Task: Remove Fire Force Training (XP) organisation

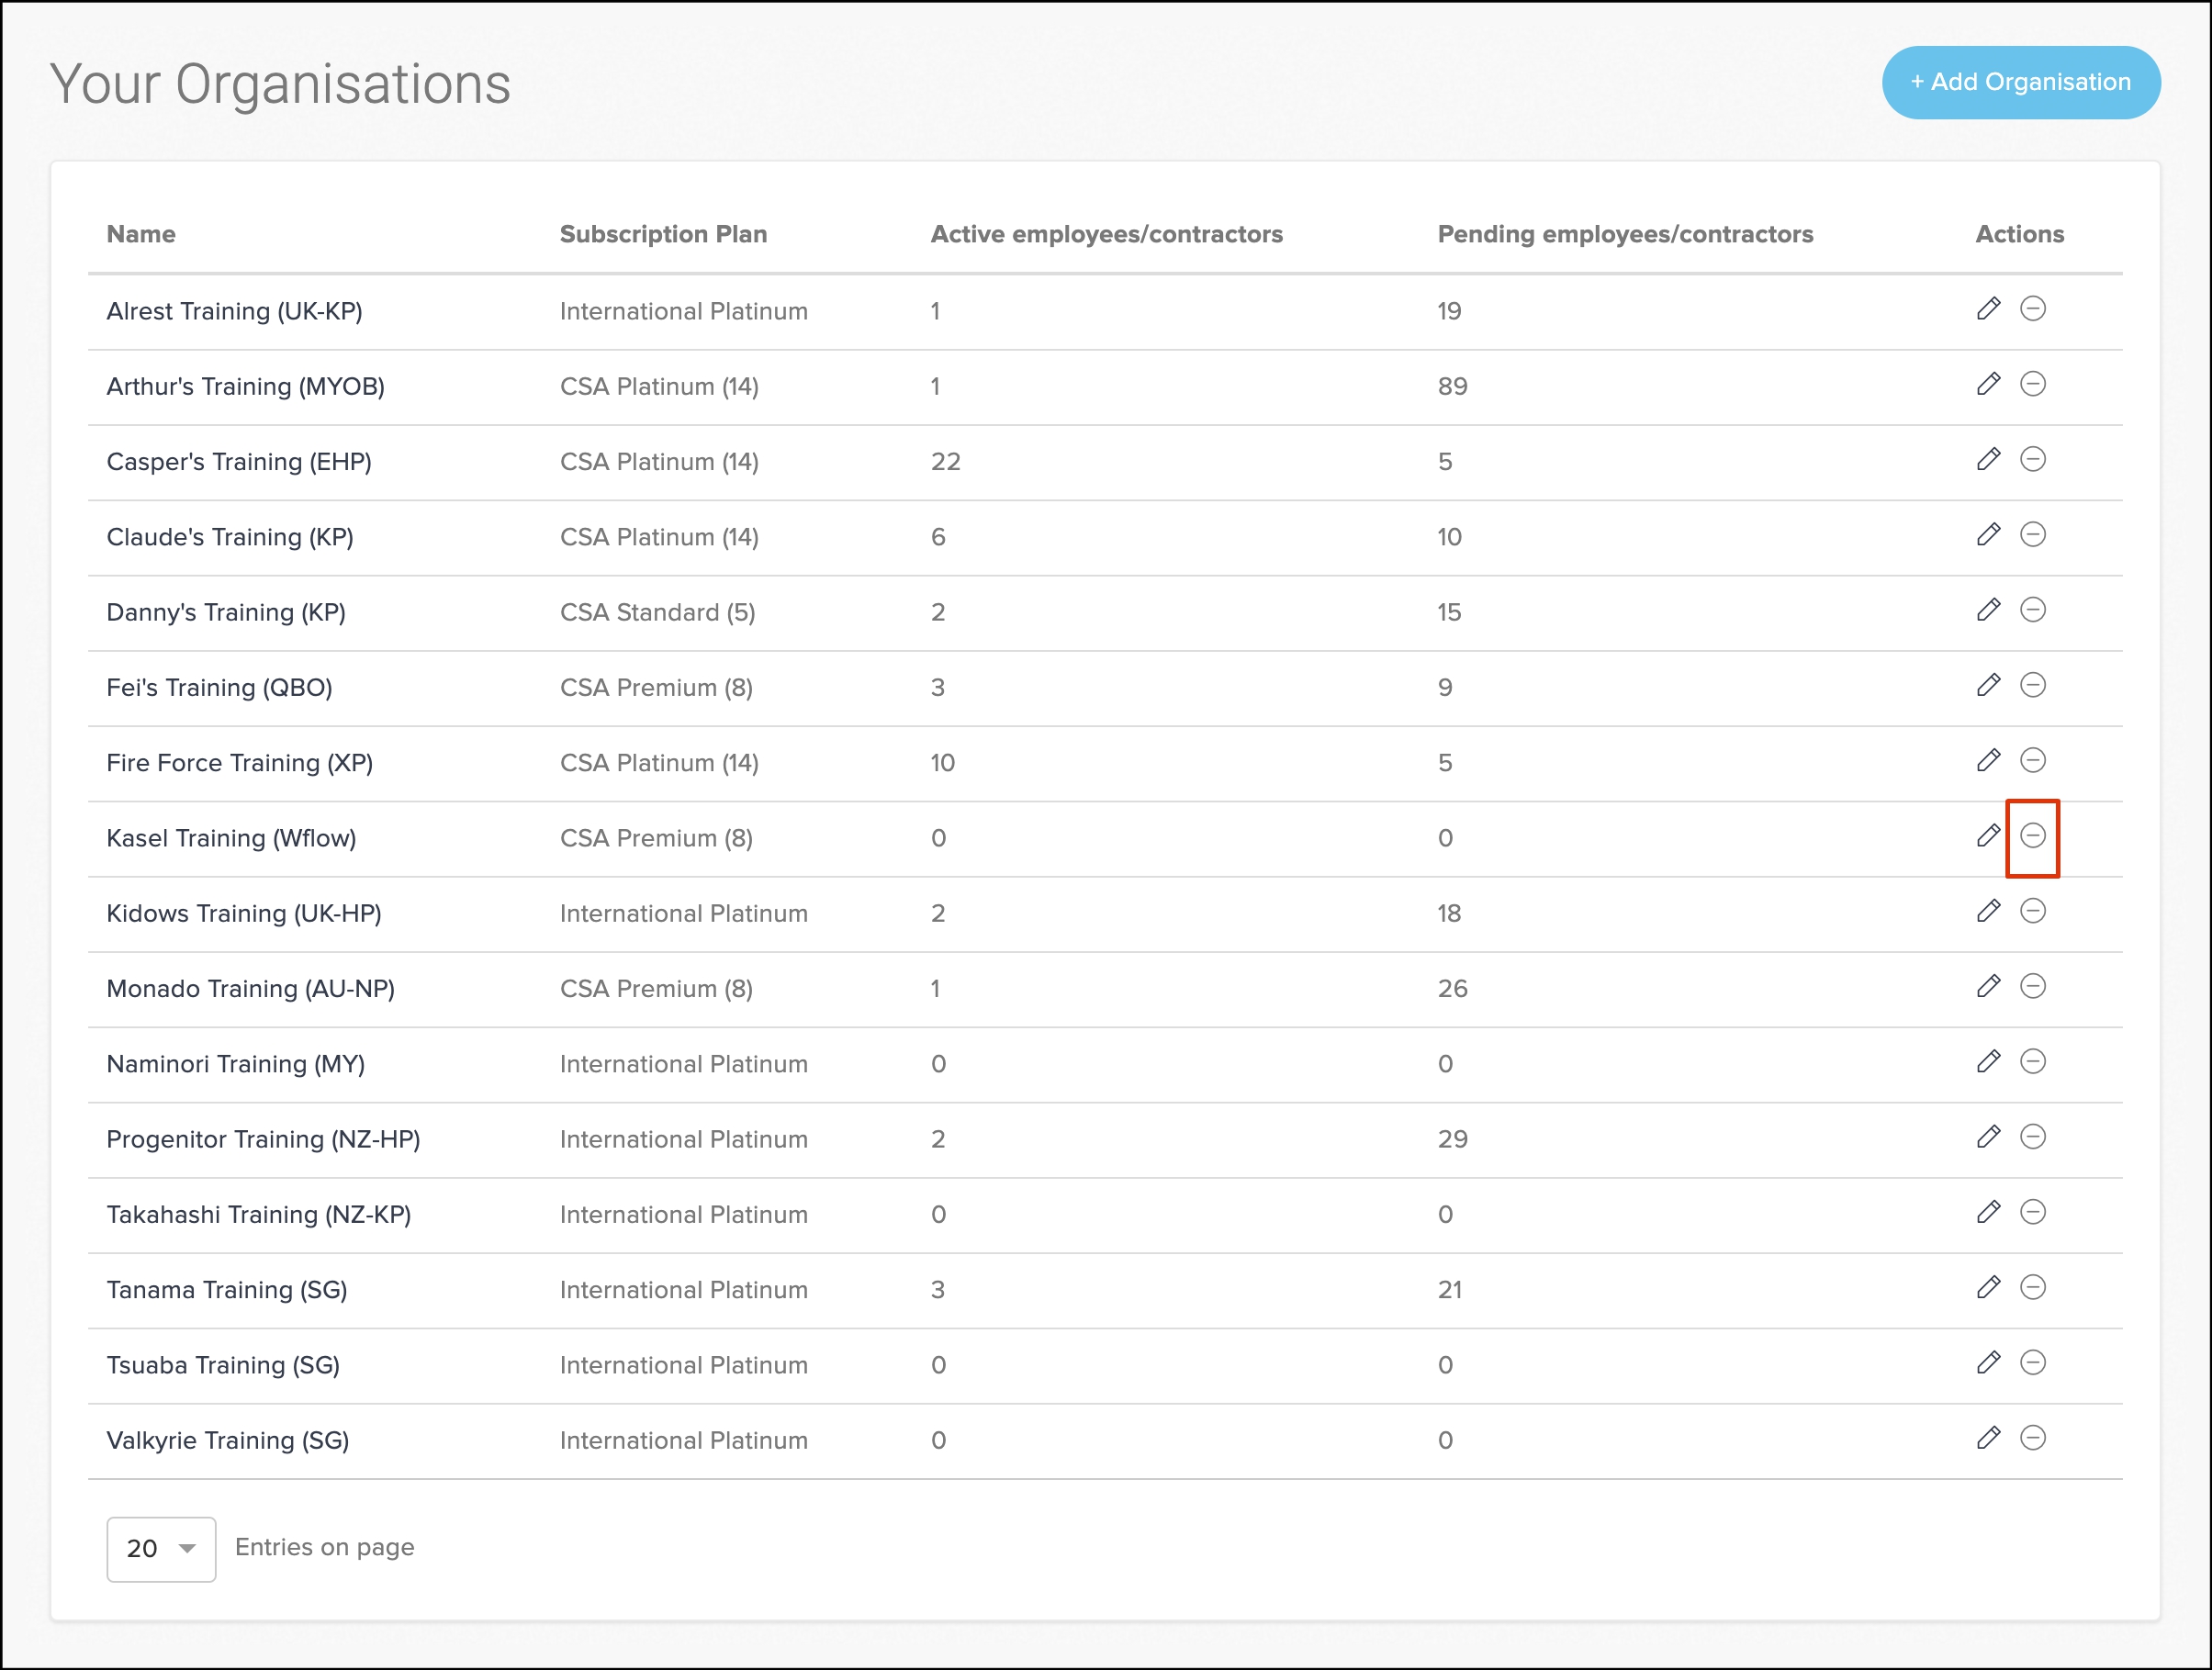Action: tap(2032, 761)
